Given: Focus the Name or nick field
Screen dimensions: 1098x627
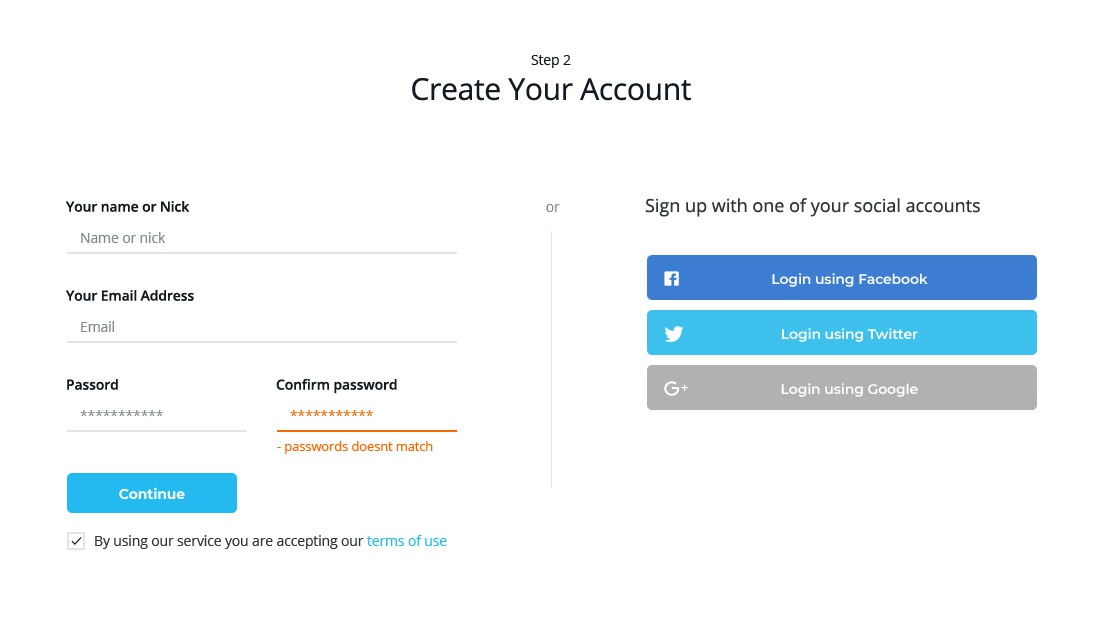Looking at the screenshot, I should pos(262,238).
